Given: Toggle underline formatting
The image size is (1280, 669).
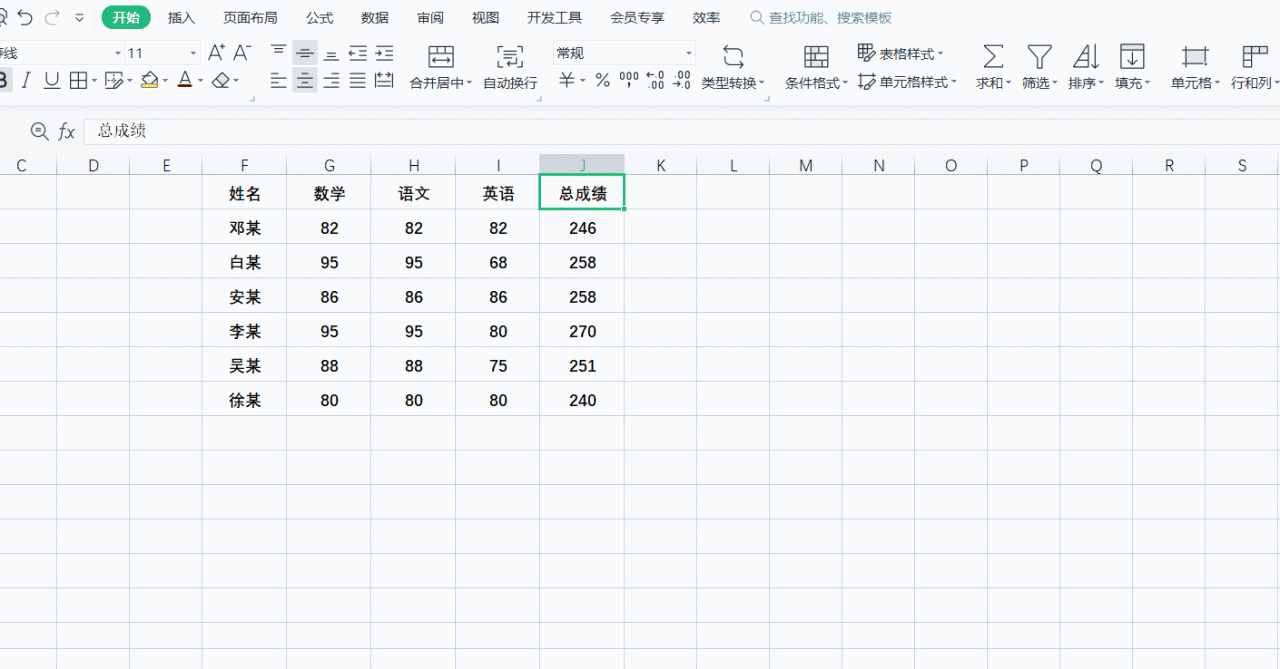Looking at the screenshot, I should pyautogui.click(x=52, y=80).
